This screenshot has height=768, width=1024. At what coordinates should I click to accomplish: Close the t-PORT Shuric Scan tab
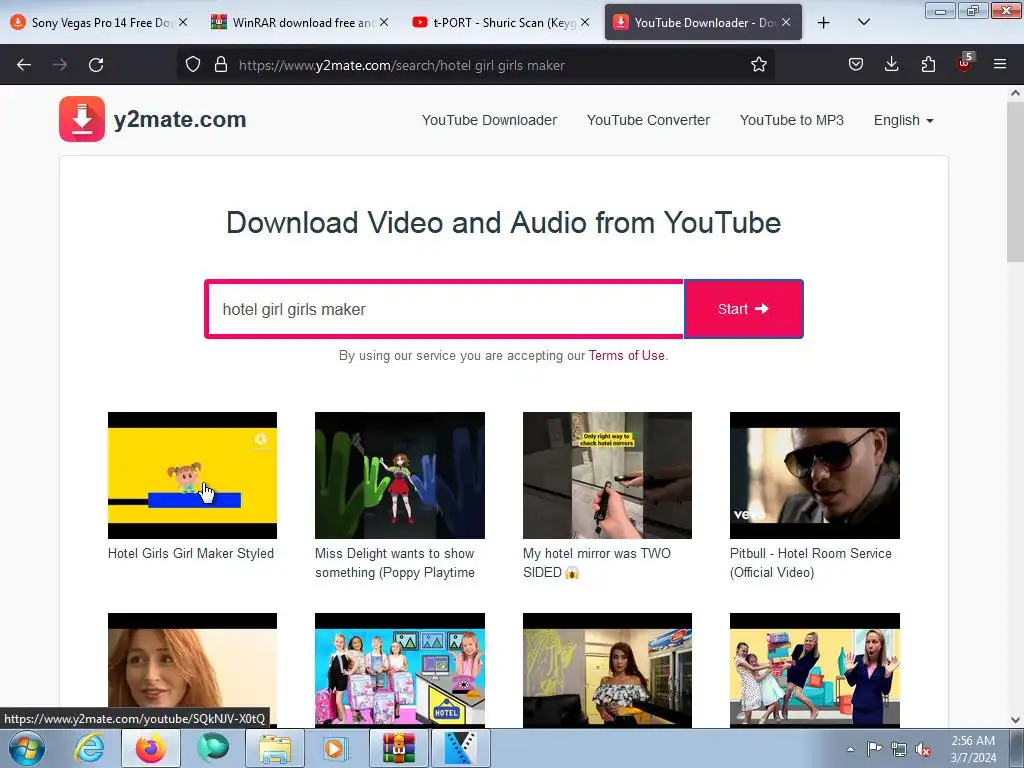(x=585, y=22)
